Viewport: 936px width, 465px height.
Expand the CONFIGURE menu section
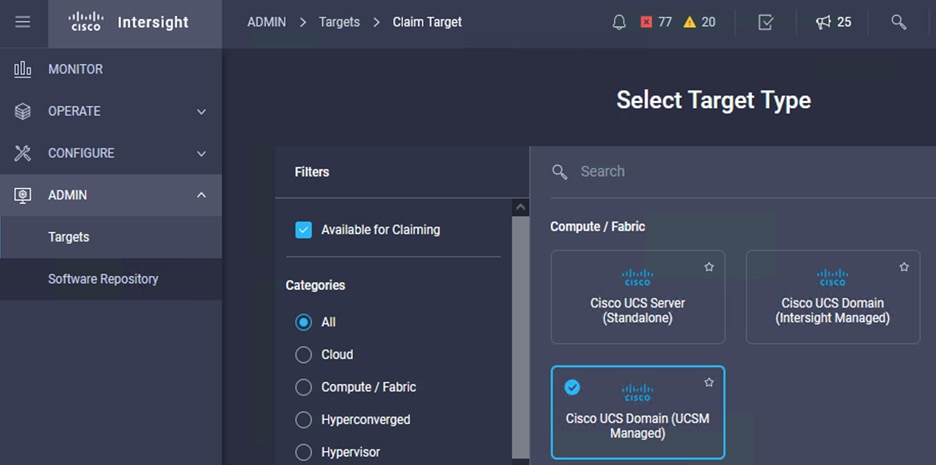pyautogui.click(x=110, y=153)
